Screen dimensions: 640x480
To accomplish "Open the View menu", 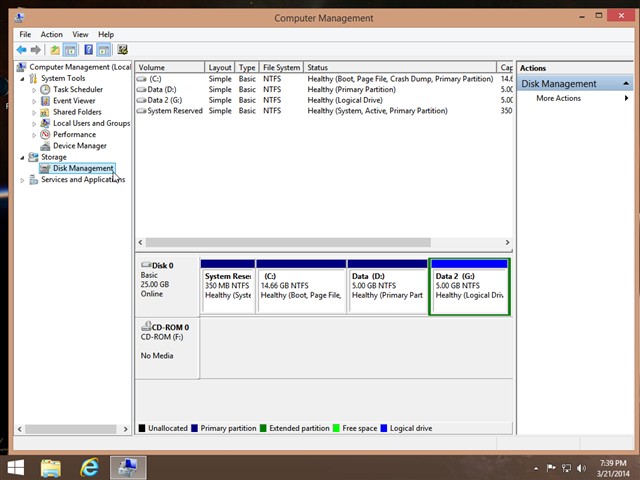I will point(80,34).
